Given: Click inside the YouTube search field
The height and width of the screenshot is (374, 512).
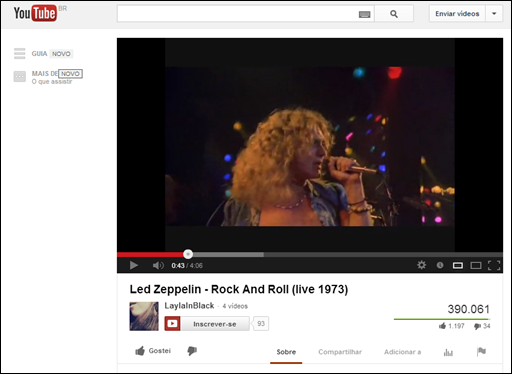Looking at the screenshot, I should (238, 14).
